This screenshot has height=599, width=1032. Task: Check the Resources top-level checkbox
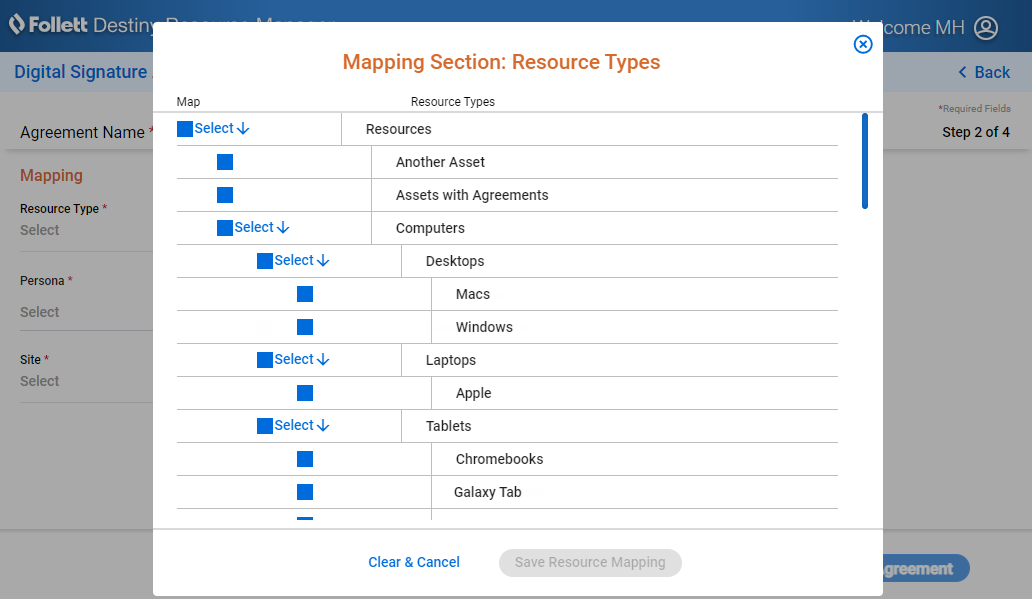tap(185, 129)
